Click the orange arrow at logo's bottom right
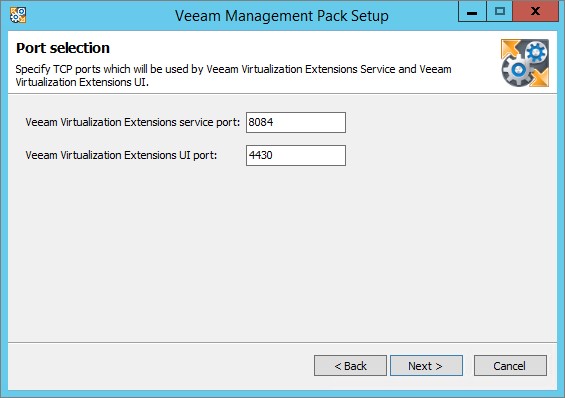 point(539,77)
